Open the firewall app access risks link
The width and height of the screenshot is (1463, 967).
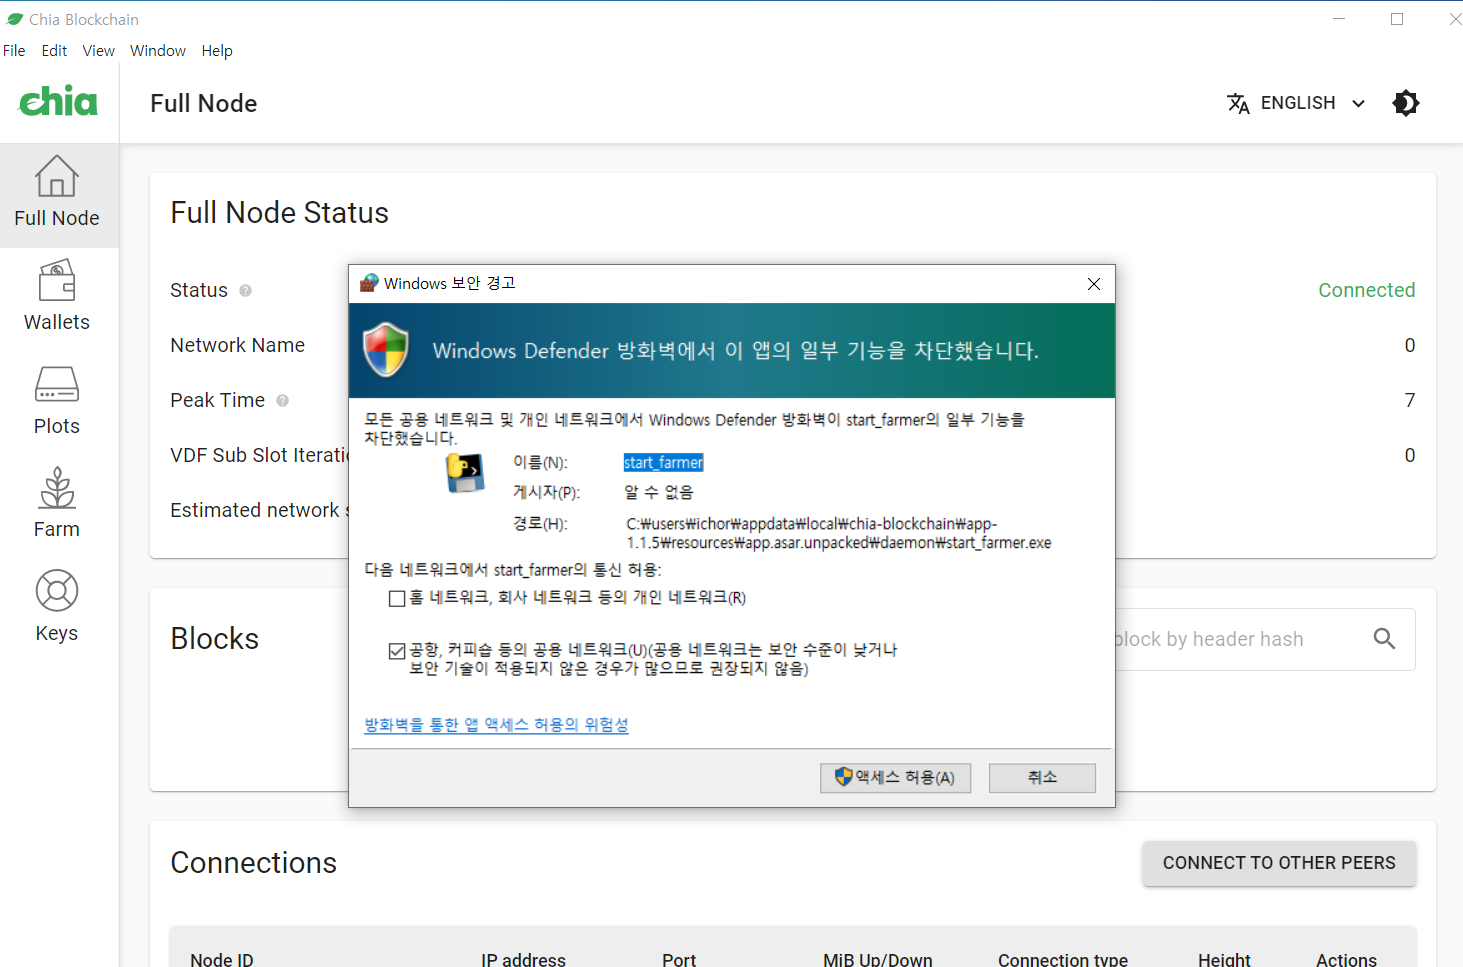tap(496, 725)
